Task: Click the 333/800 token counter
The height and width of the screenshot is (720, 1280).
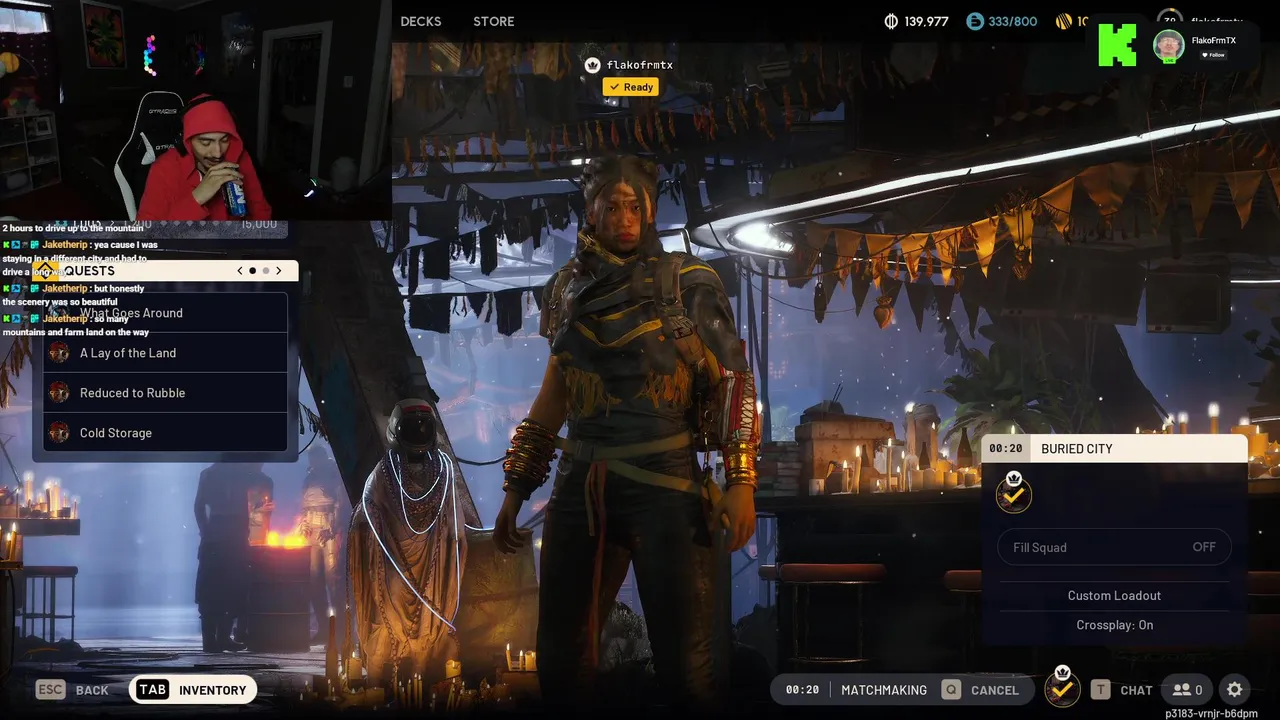Action: [x=1012, y=21]
